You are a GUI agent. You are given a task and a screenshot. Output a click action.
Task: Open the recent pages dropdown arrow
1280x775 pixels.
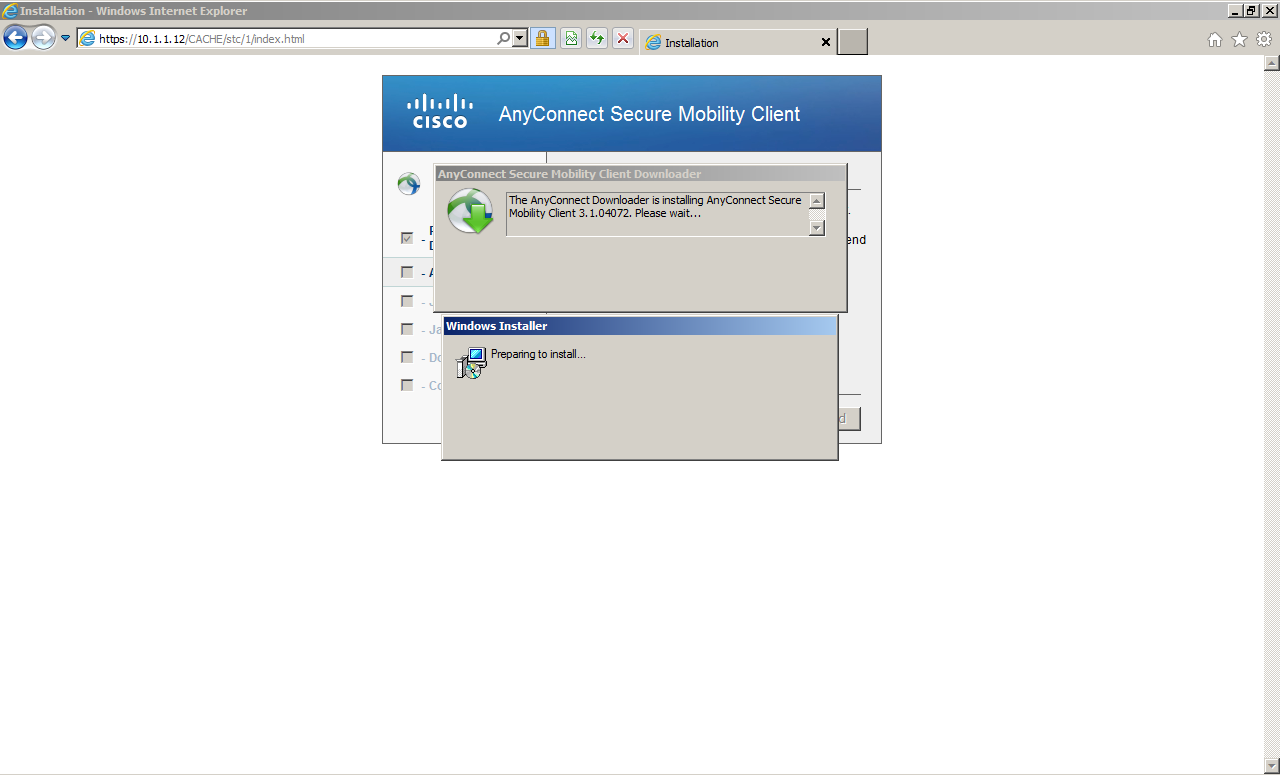pos(65,39)
